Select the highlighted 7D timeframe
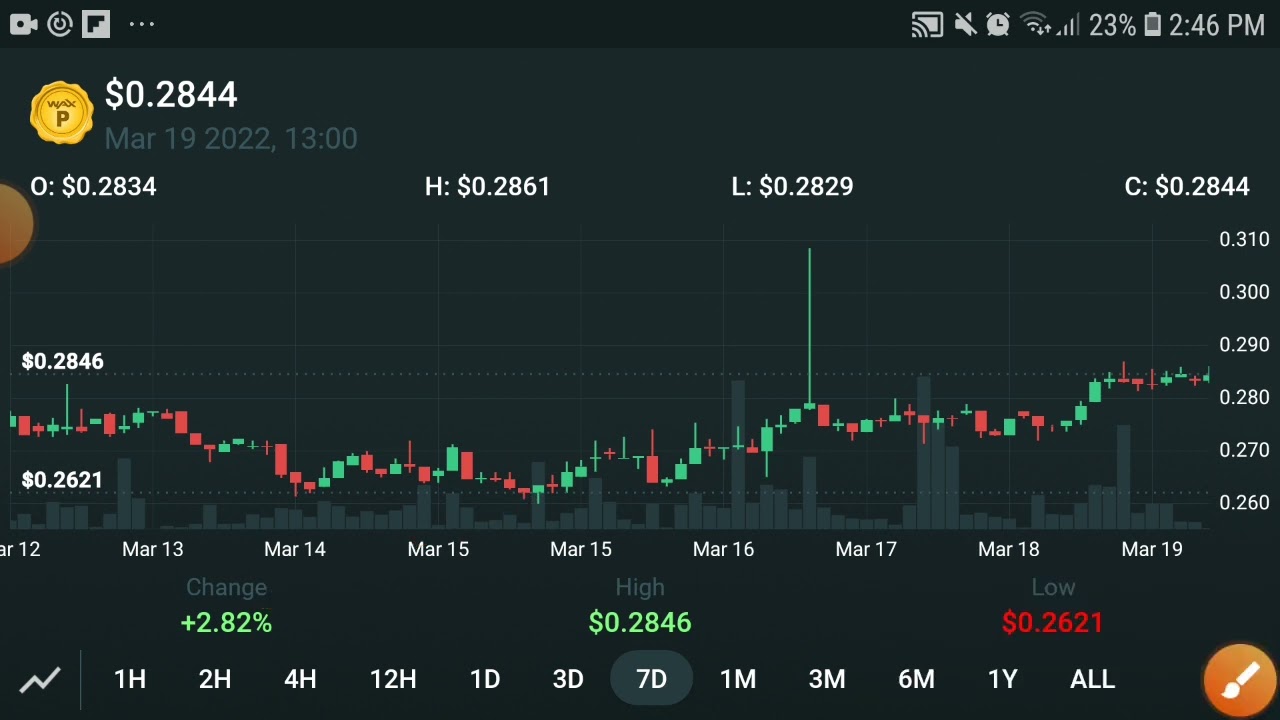Viewport: 1280px width, 720px height. (x=652, y=680)
